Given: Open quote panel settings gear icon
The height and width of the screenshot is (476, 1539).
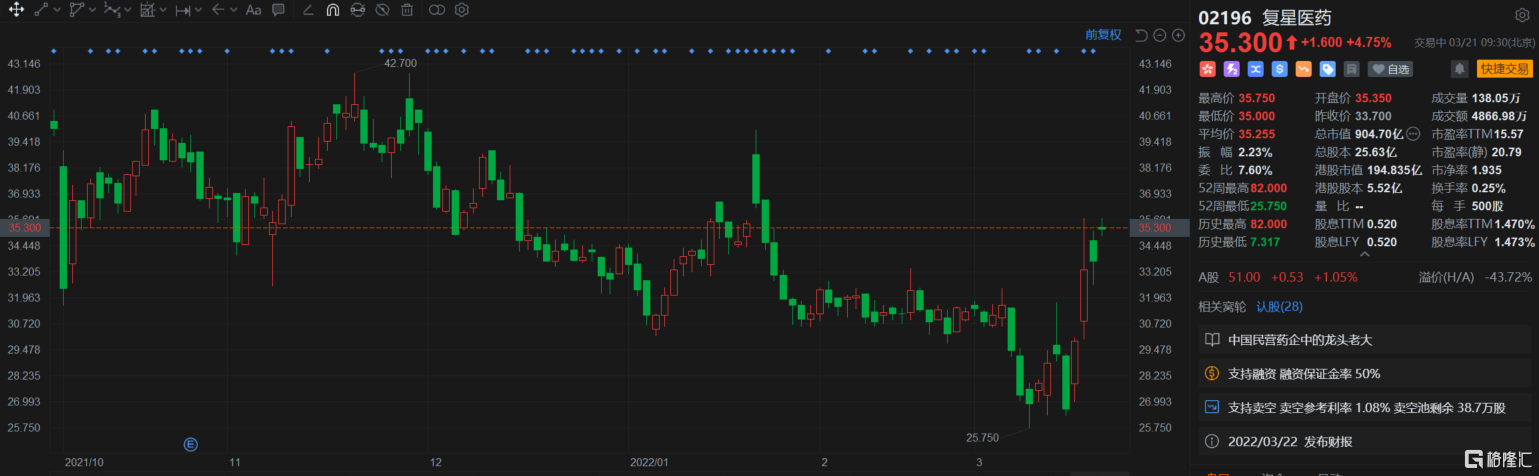Looking at the screenshot, I should pyautogui.click(x=1522, y=15).
